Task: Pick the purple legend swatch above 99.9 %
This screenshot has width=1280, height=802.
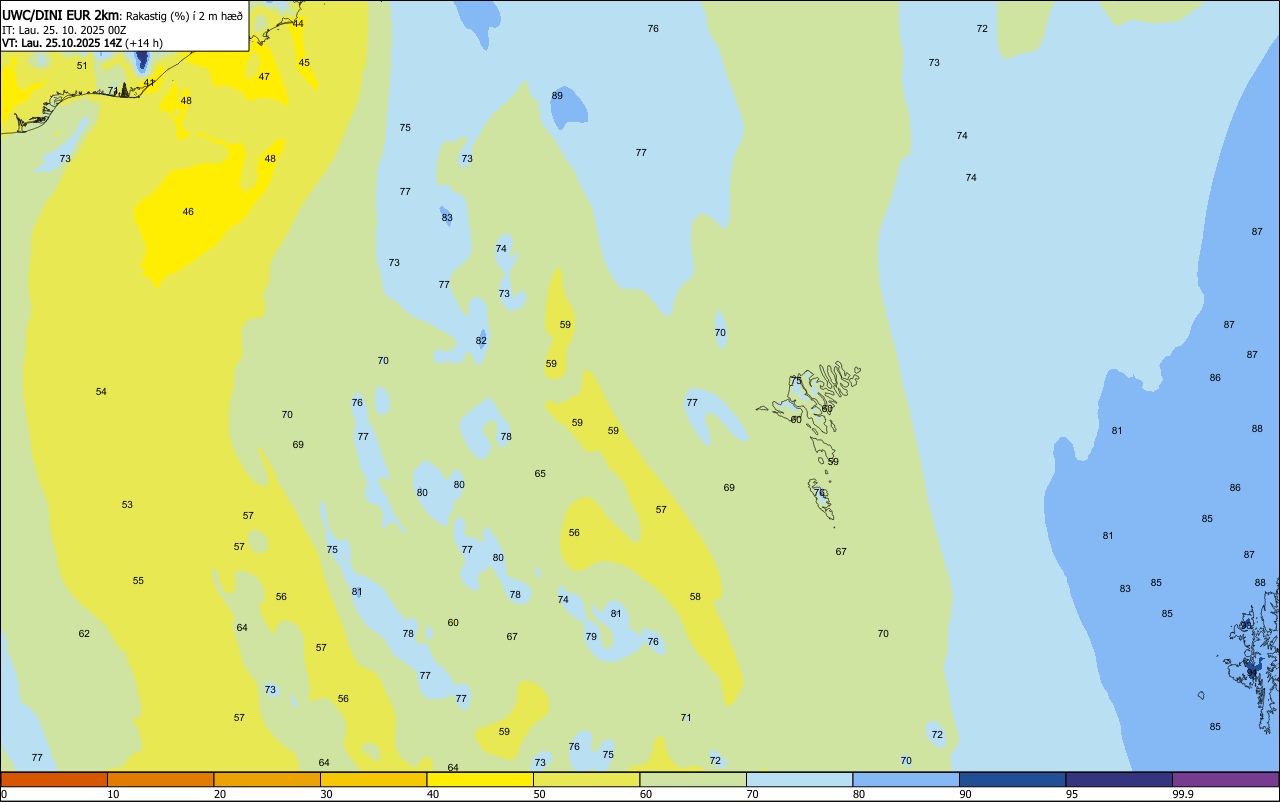Action: pyautogui.click(x=1225, y=779)
